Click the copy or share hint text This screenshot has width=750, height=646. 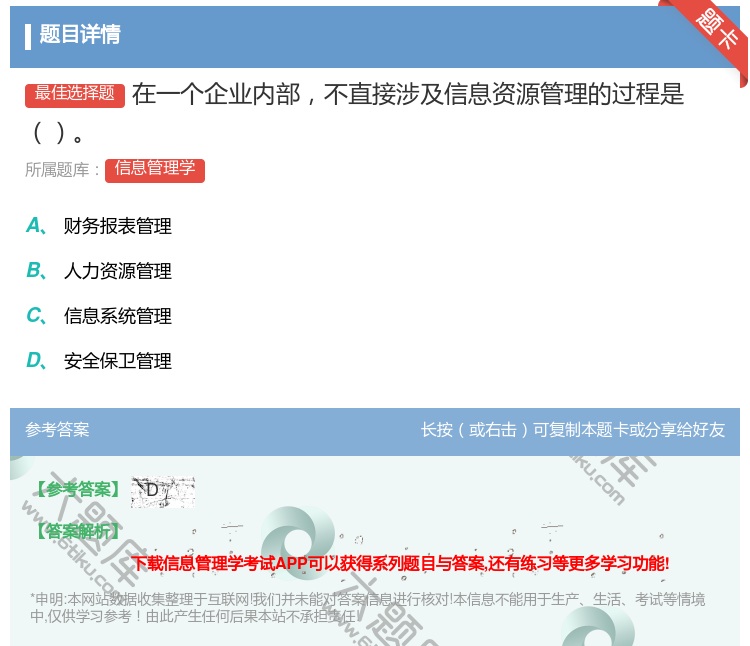573,429
